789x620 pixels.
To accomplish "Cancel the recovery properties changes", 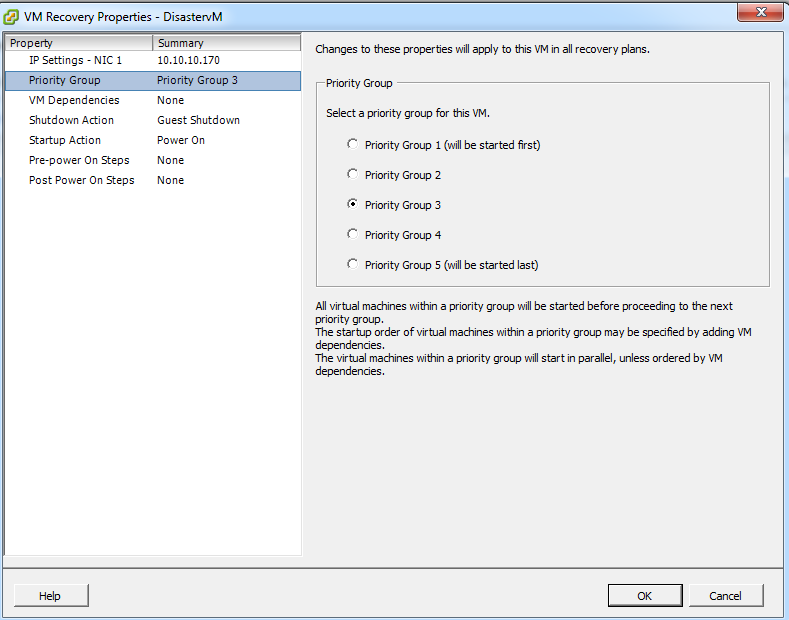I will [725, 596].
